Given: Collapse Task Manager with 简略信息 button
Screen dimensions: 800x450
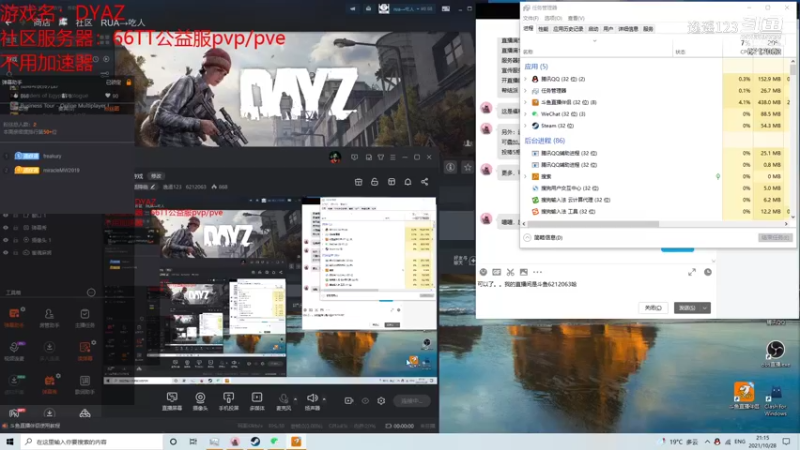Looking at the screenshot, I should (x=543, y=238).
